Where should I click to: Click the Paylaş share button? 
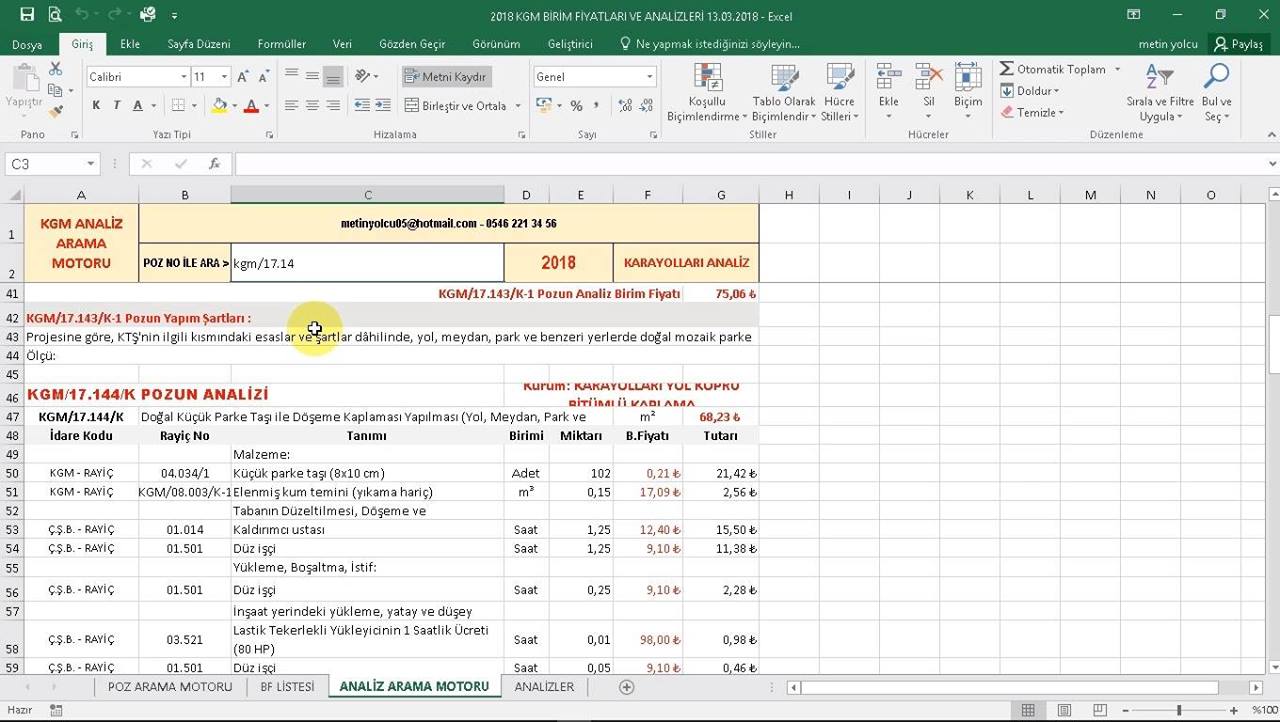pos(1238,44)
